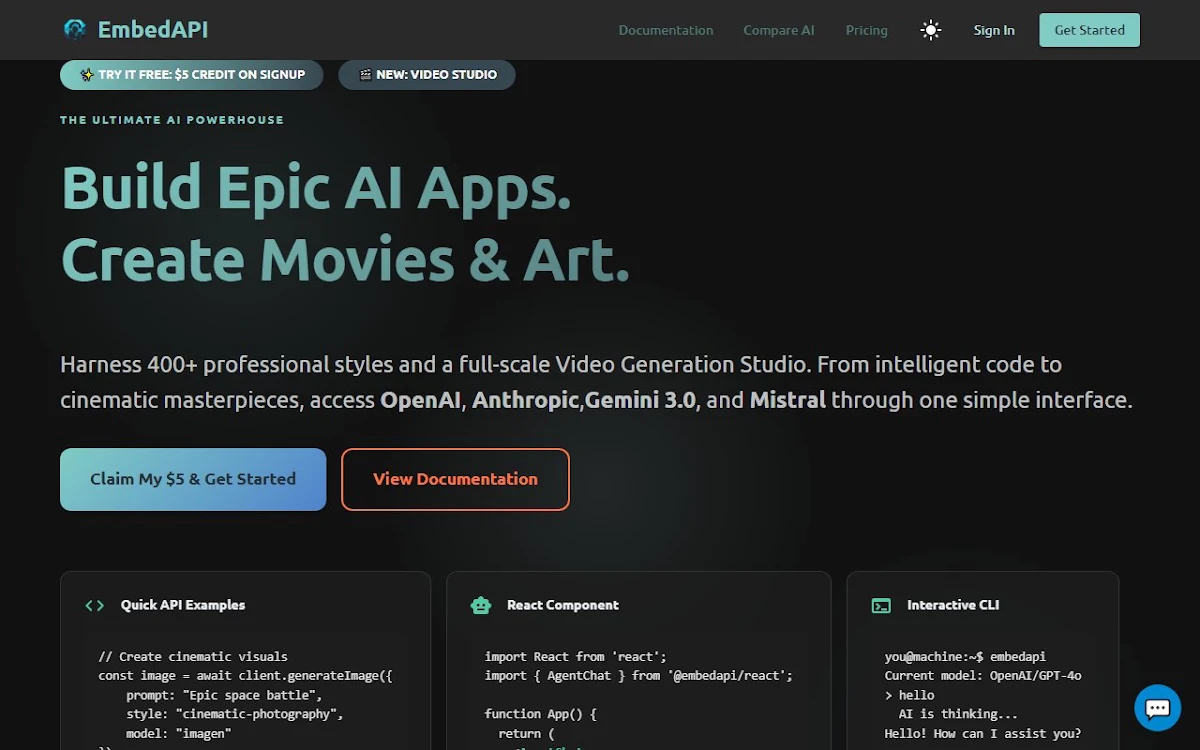This screenshot has height=750, width=1200.
Task: Click the EmbedAPI logo icon
Action: pos(75,30)
